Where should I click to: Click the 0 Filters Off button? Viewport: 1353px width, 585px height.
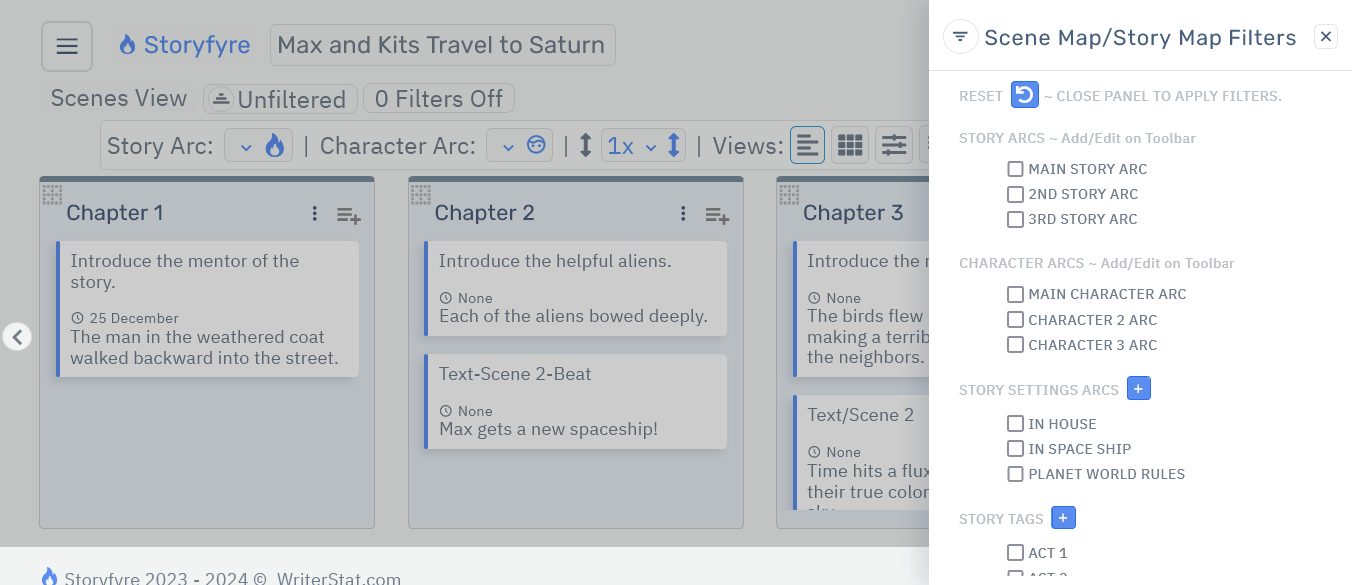point(438,98)
